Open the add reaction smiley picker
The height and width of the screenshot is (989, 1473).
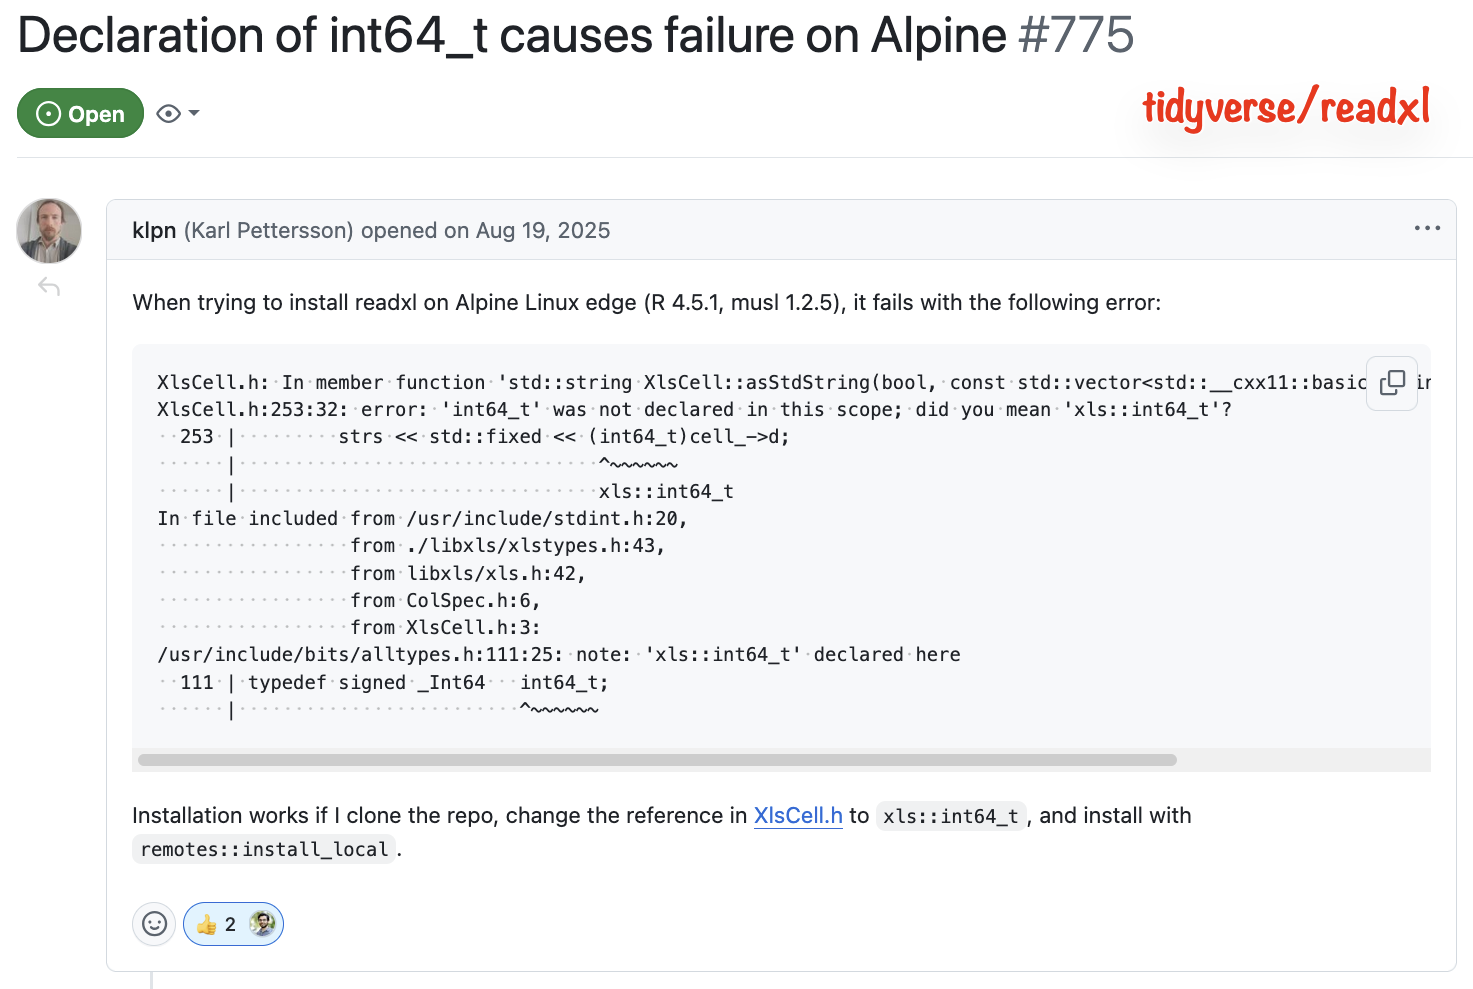coord(154,924)
